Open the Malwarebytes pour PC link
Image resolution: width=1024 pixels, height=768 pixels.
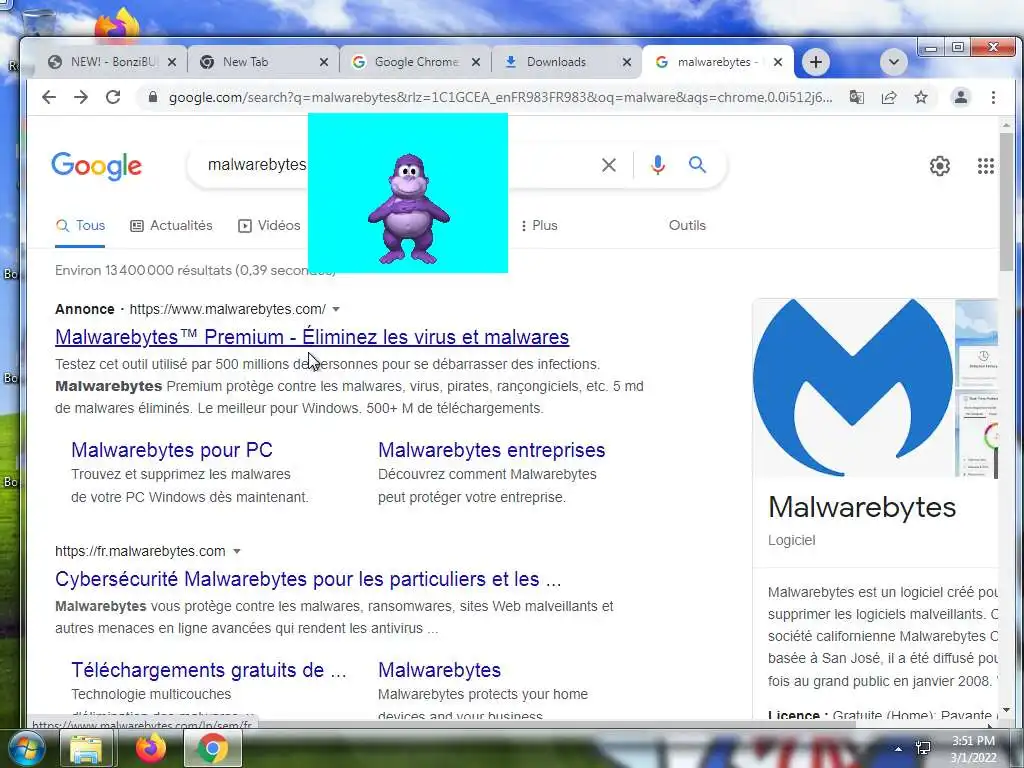pyautogui.click(x=172, y=450)
